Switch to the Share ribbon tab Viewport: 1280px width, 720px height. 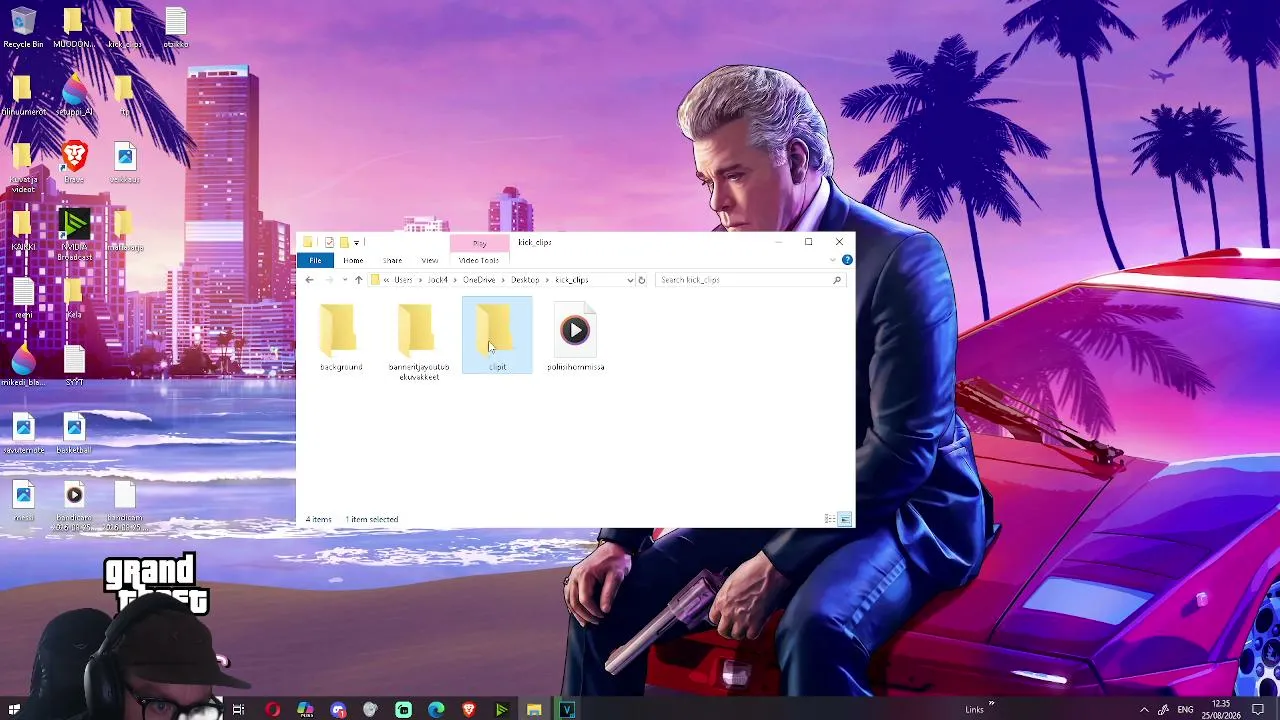click(x=392, y=260)
